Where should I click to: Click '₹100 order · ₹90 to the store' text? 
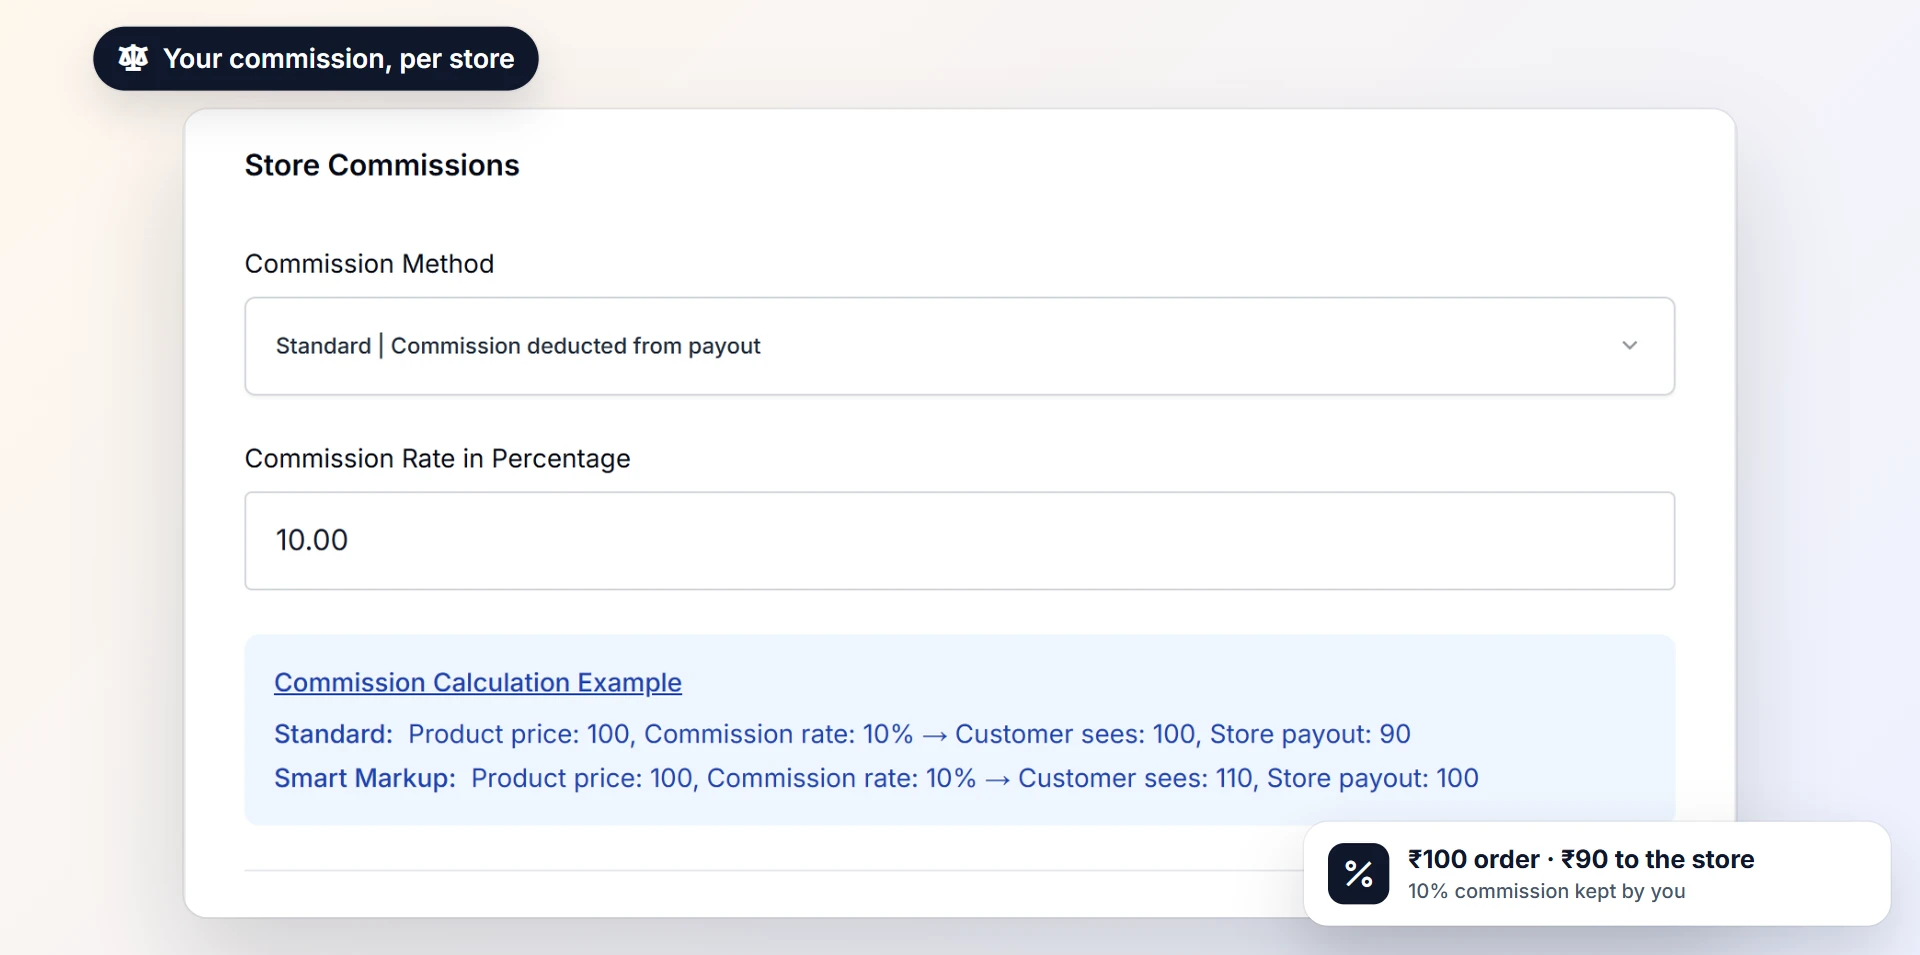click(x=1581, y=859)
